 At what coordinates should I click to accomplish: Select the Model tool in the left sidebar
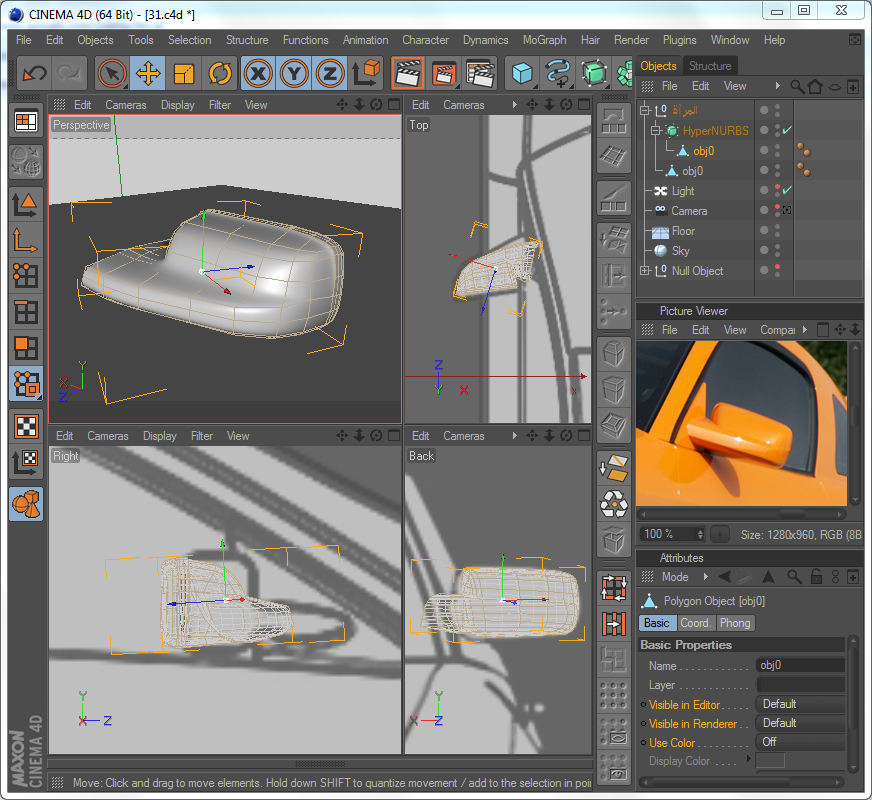(26, 204)
